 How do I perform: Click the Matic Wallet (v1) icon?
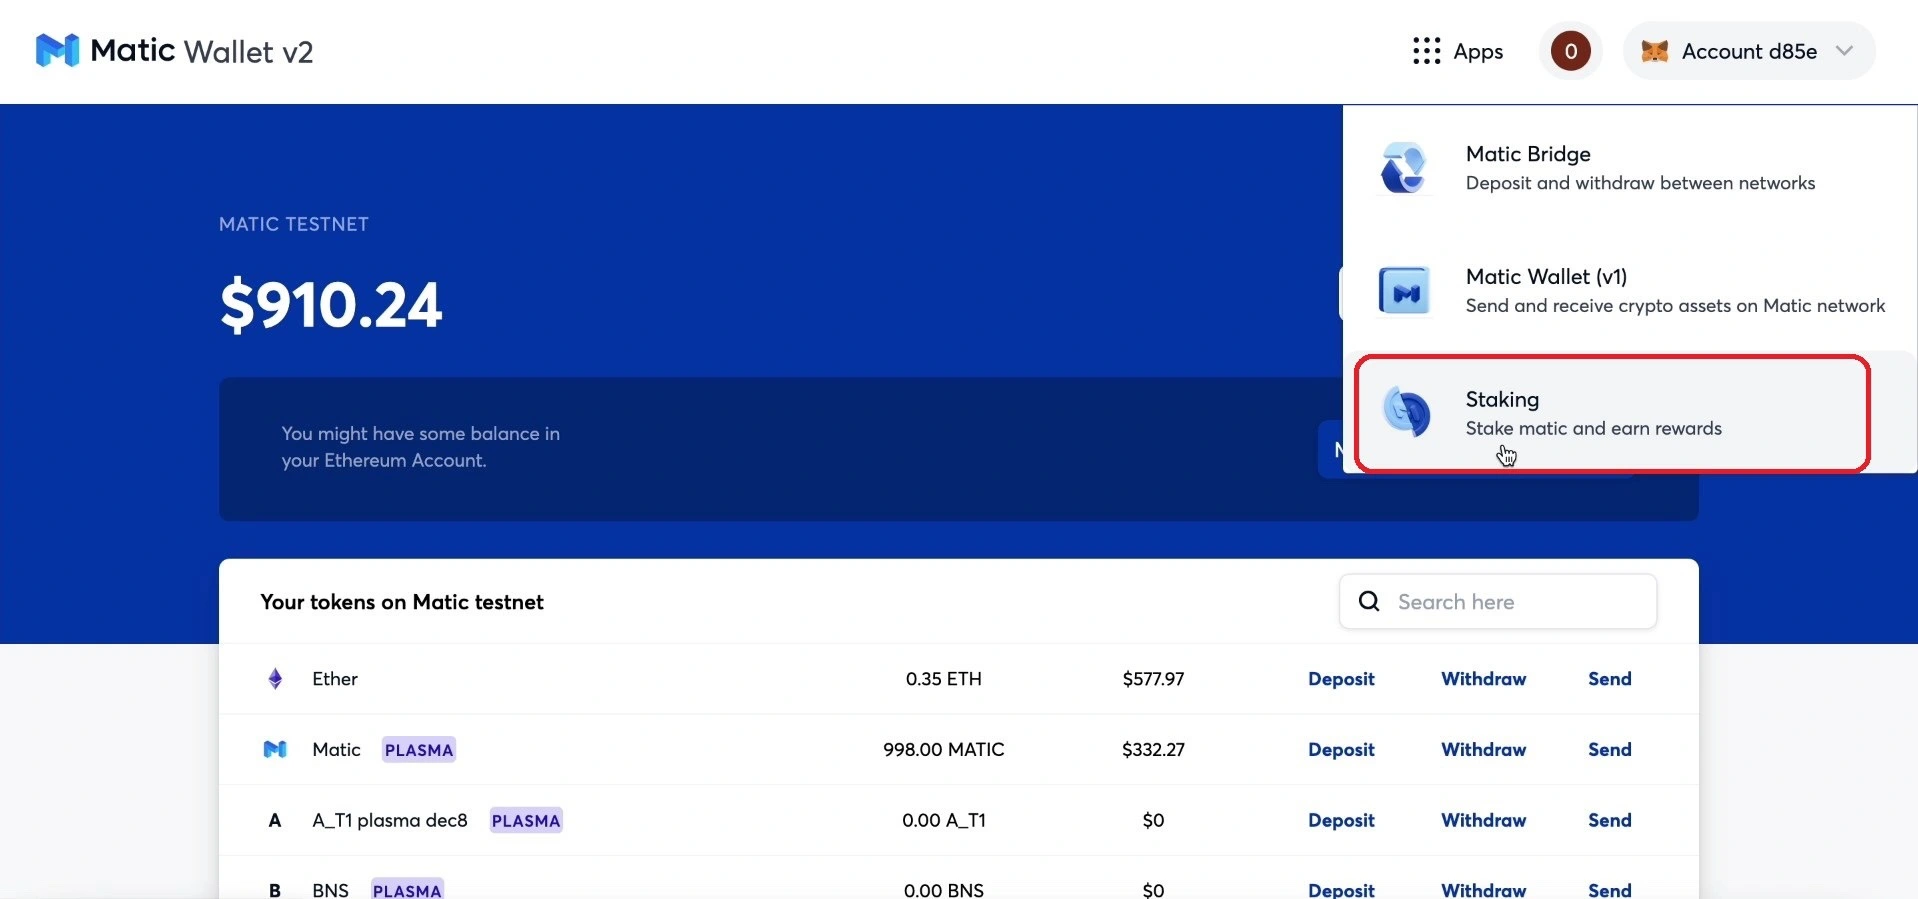coord(1404,290)
